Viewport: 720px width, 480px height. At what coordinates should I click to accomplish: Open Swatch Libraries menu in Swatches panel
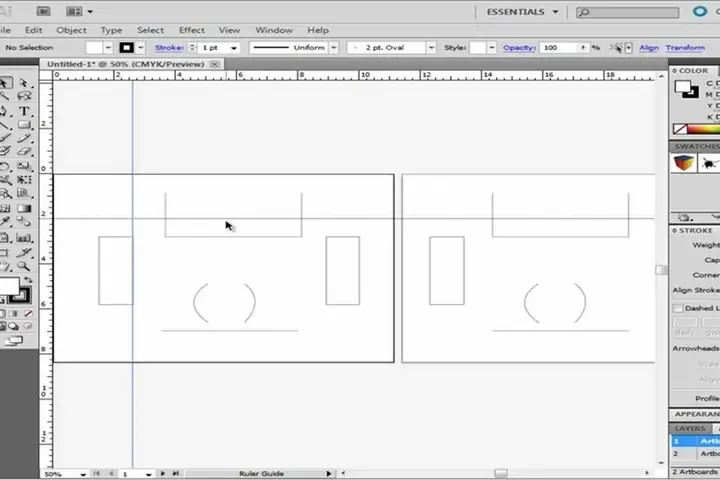point(684,217)
